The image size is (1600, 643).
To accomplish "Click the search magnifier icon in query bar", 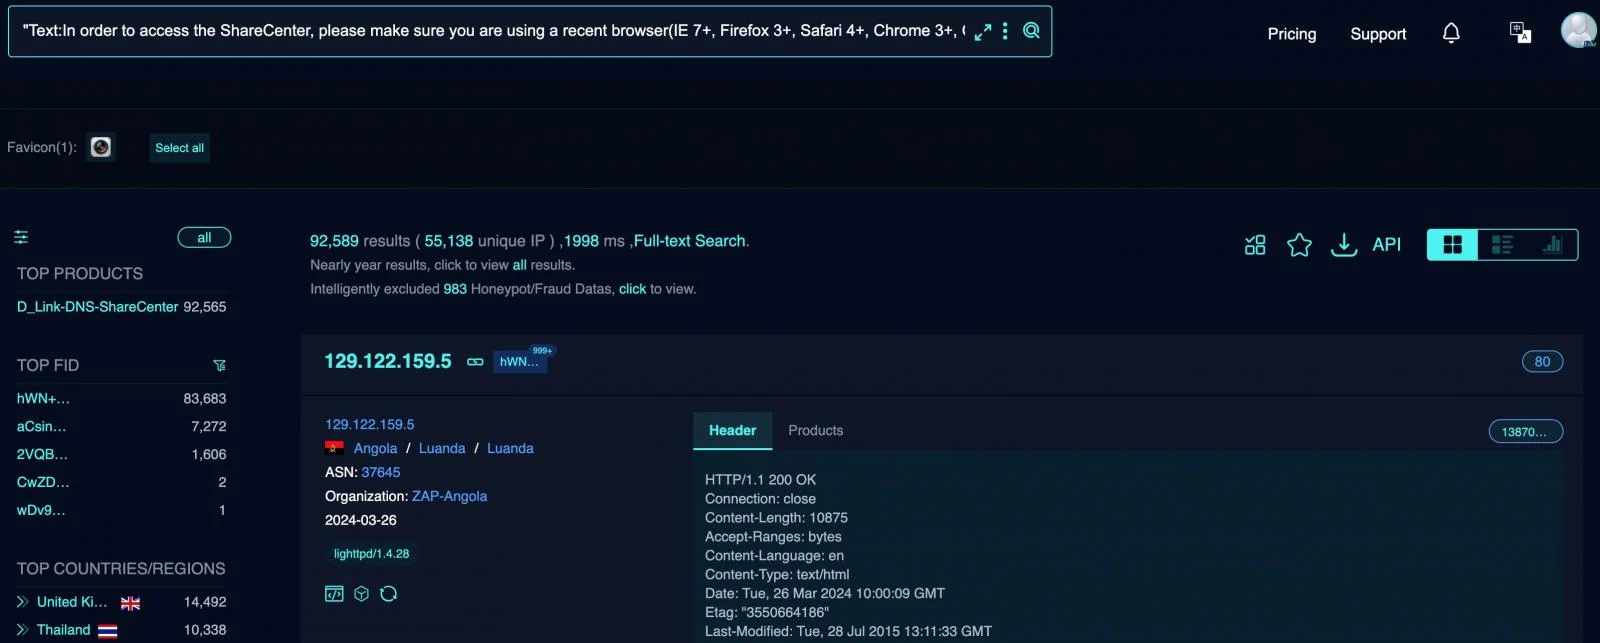I will (1031, 31).
